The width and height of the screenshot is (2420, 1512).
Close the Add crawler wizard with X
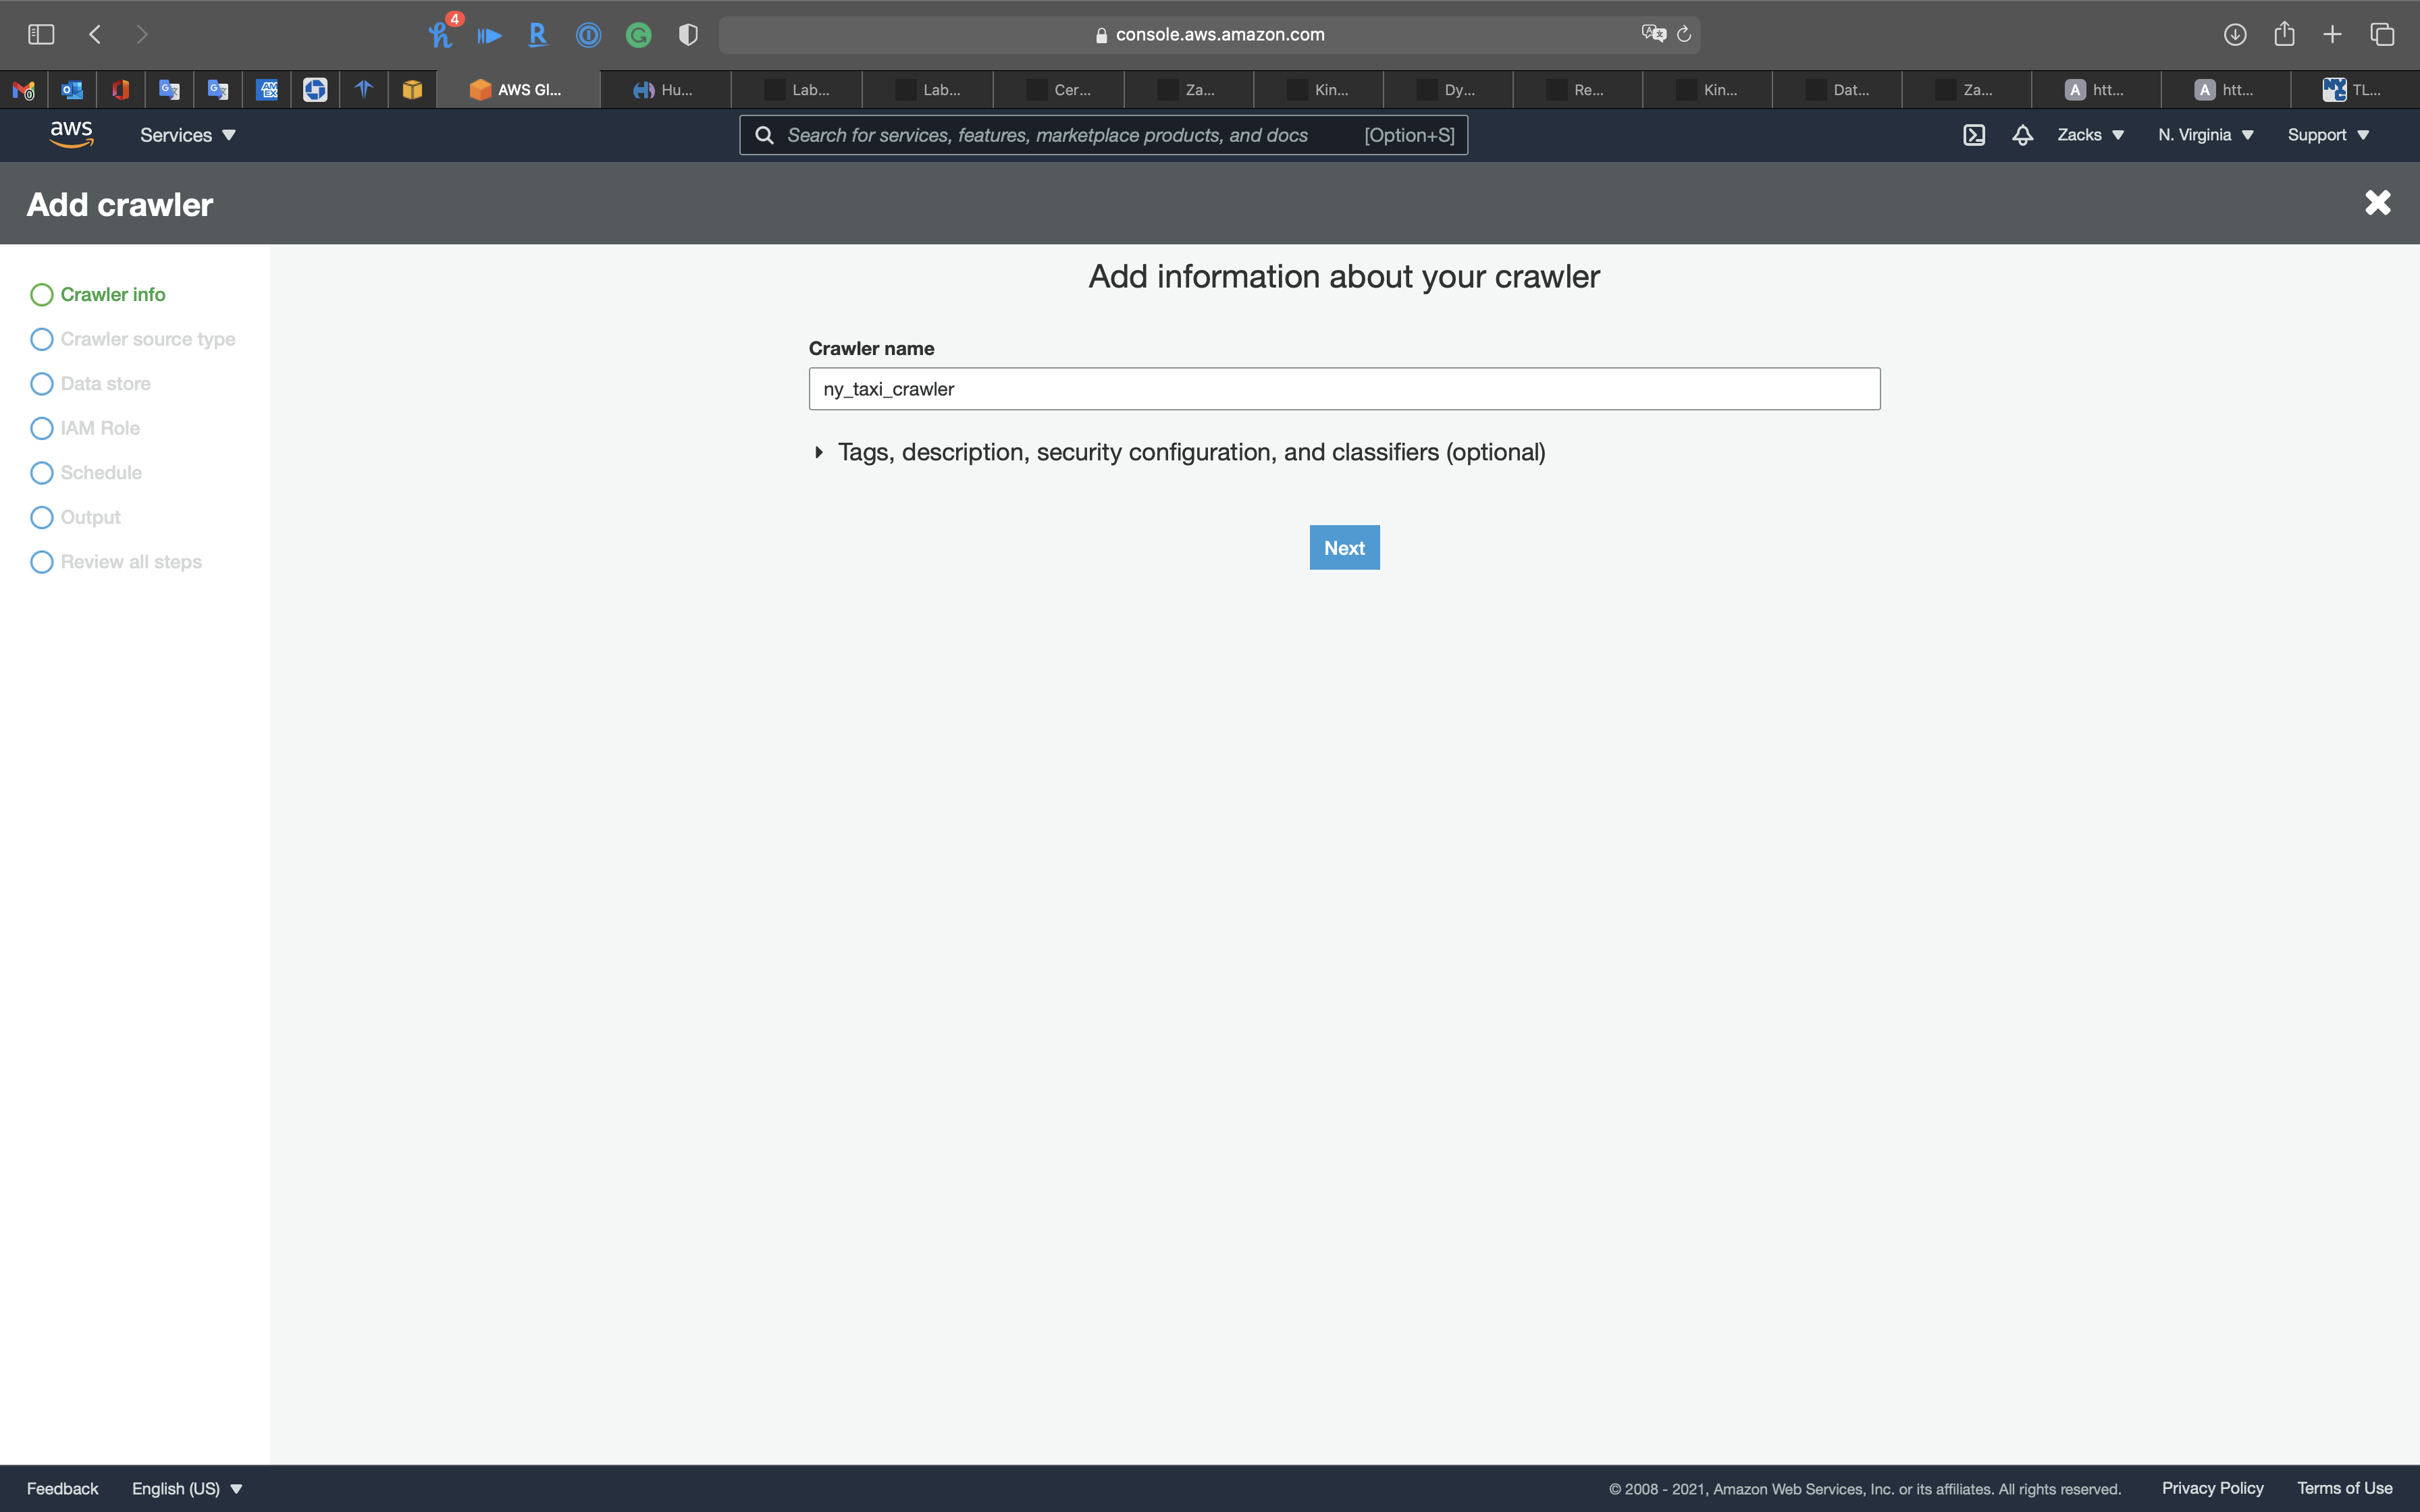click(x=2377, y=203)
